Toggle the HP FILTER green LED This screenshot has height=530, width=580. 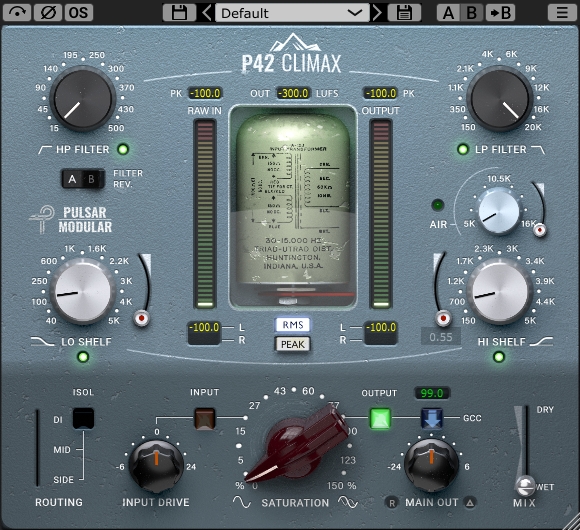click(x=123, y=149)
